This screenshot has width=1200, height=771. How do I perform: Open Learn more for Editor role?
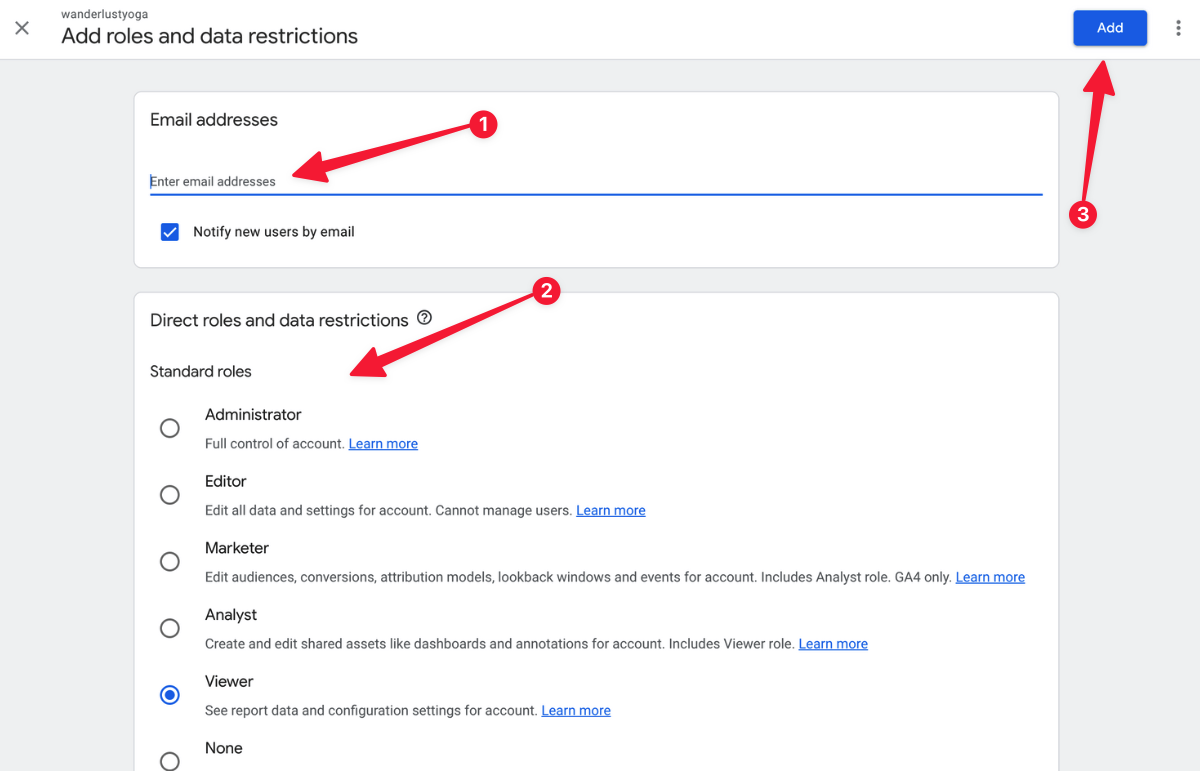610,510
